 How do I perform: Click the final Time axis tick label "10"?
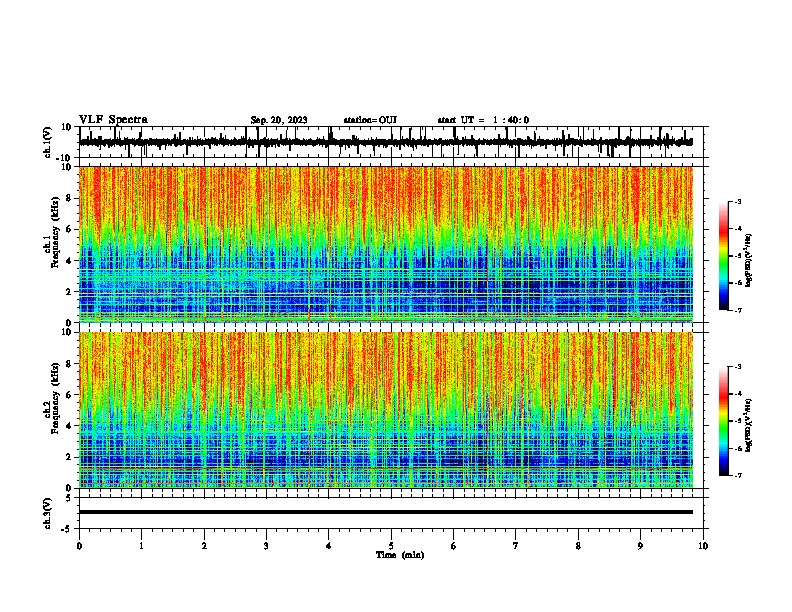pos(703,546)
